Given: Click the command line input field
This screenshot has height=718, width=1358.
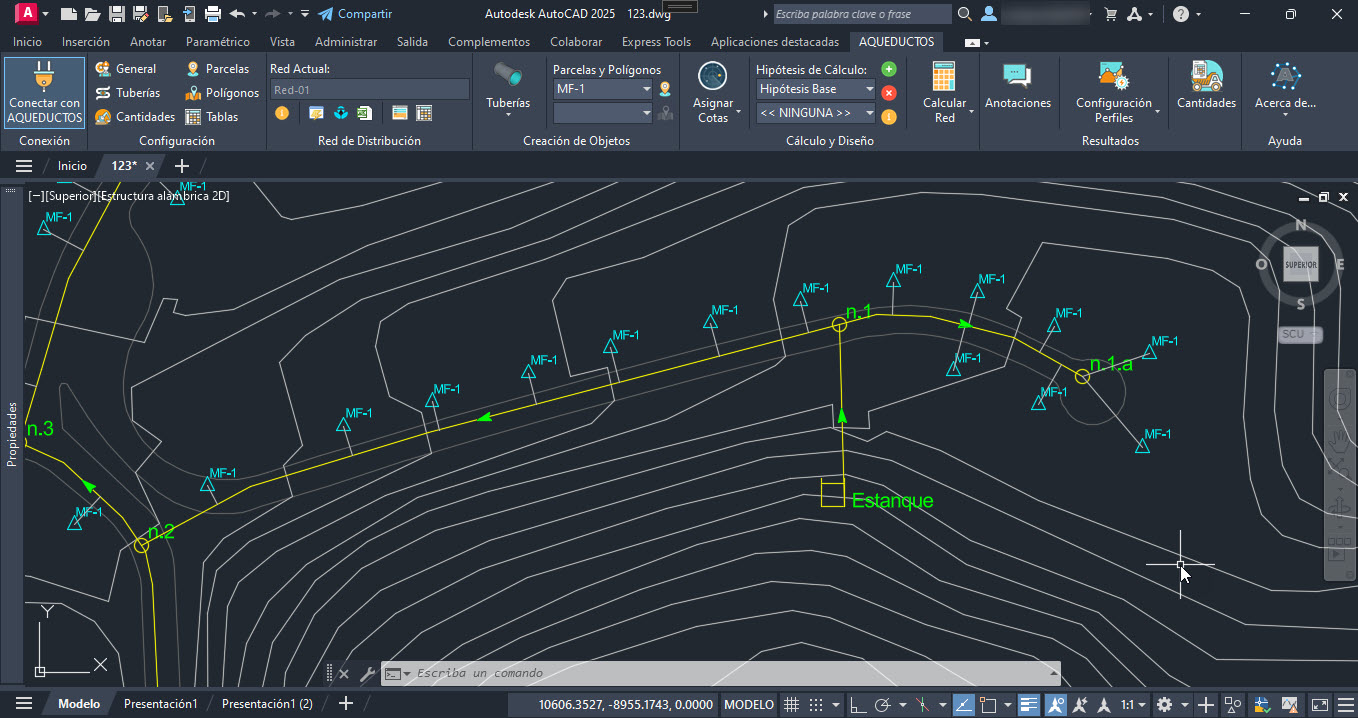Looking at the screenshot, I should click(x=730, y=673).
